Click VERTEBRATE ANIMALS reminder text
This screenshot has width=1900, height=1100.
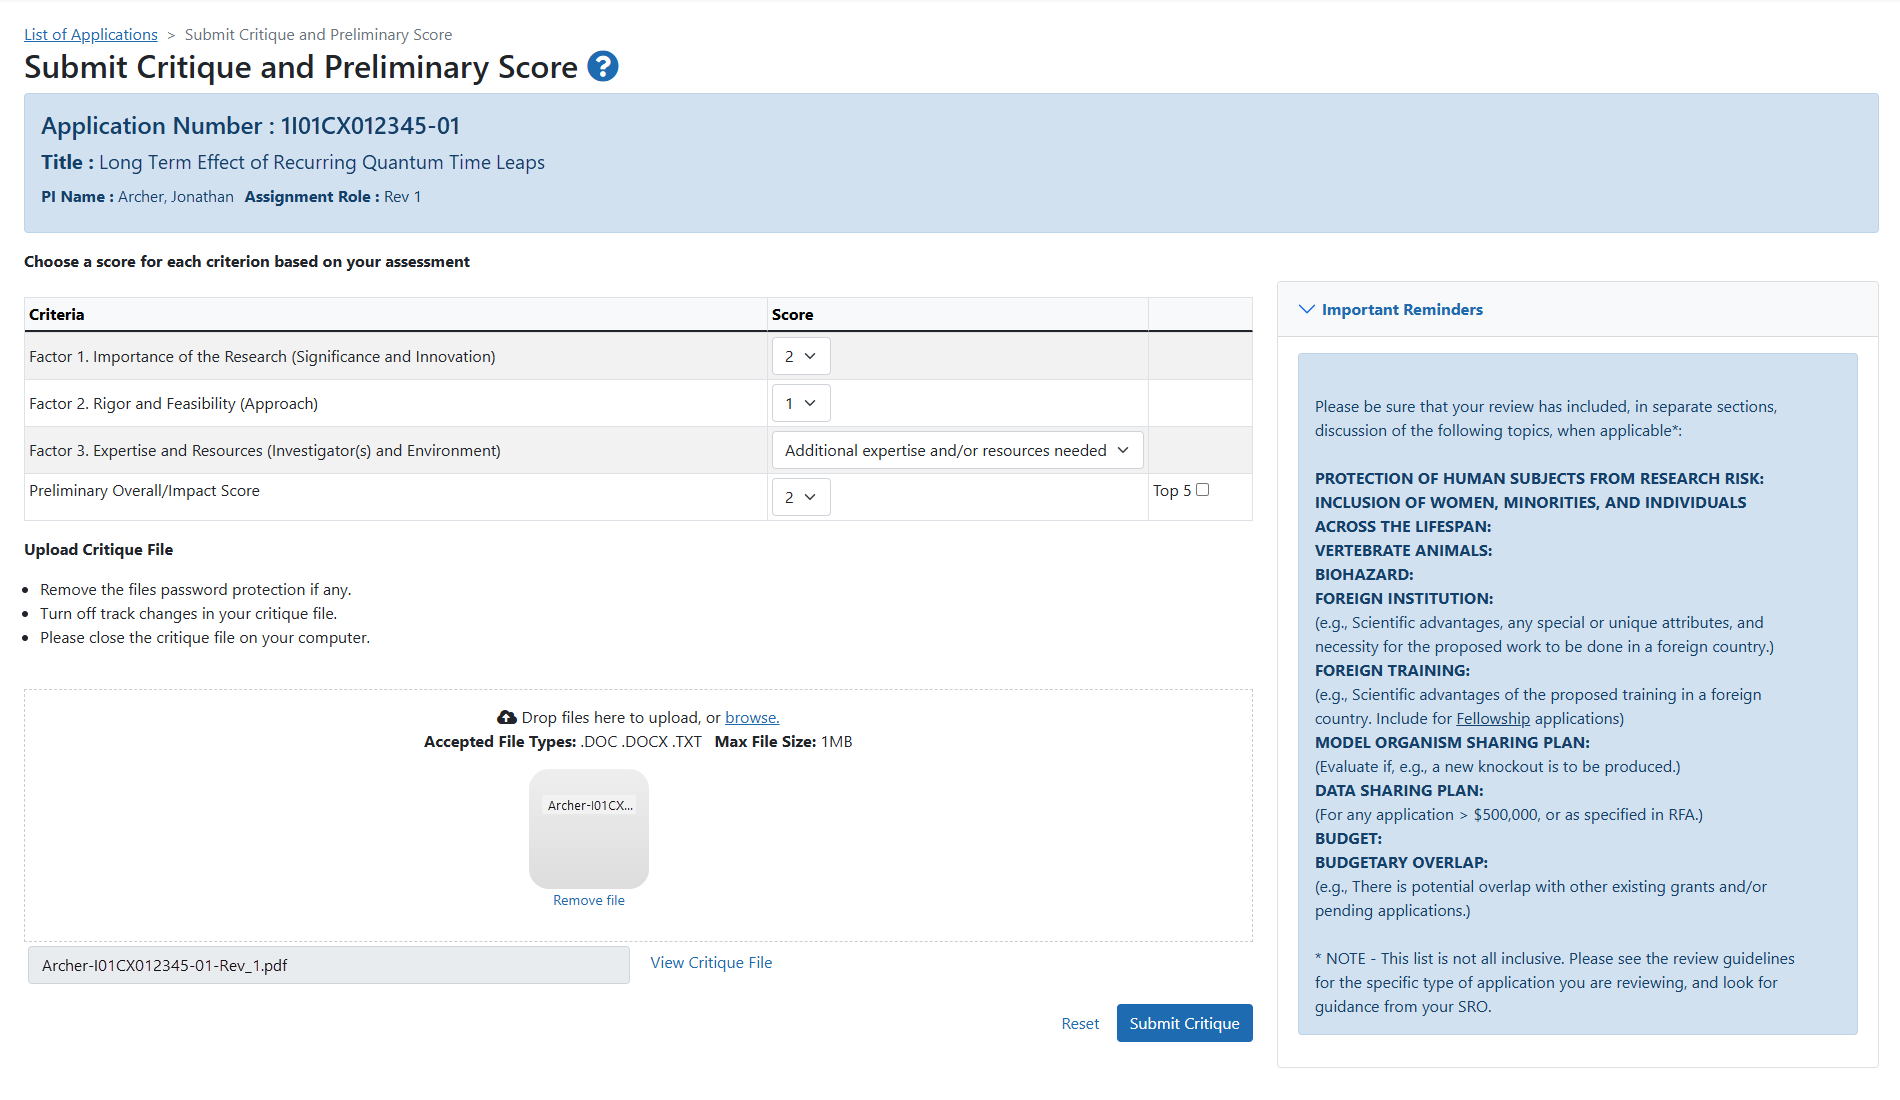pos(1403,550)
